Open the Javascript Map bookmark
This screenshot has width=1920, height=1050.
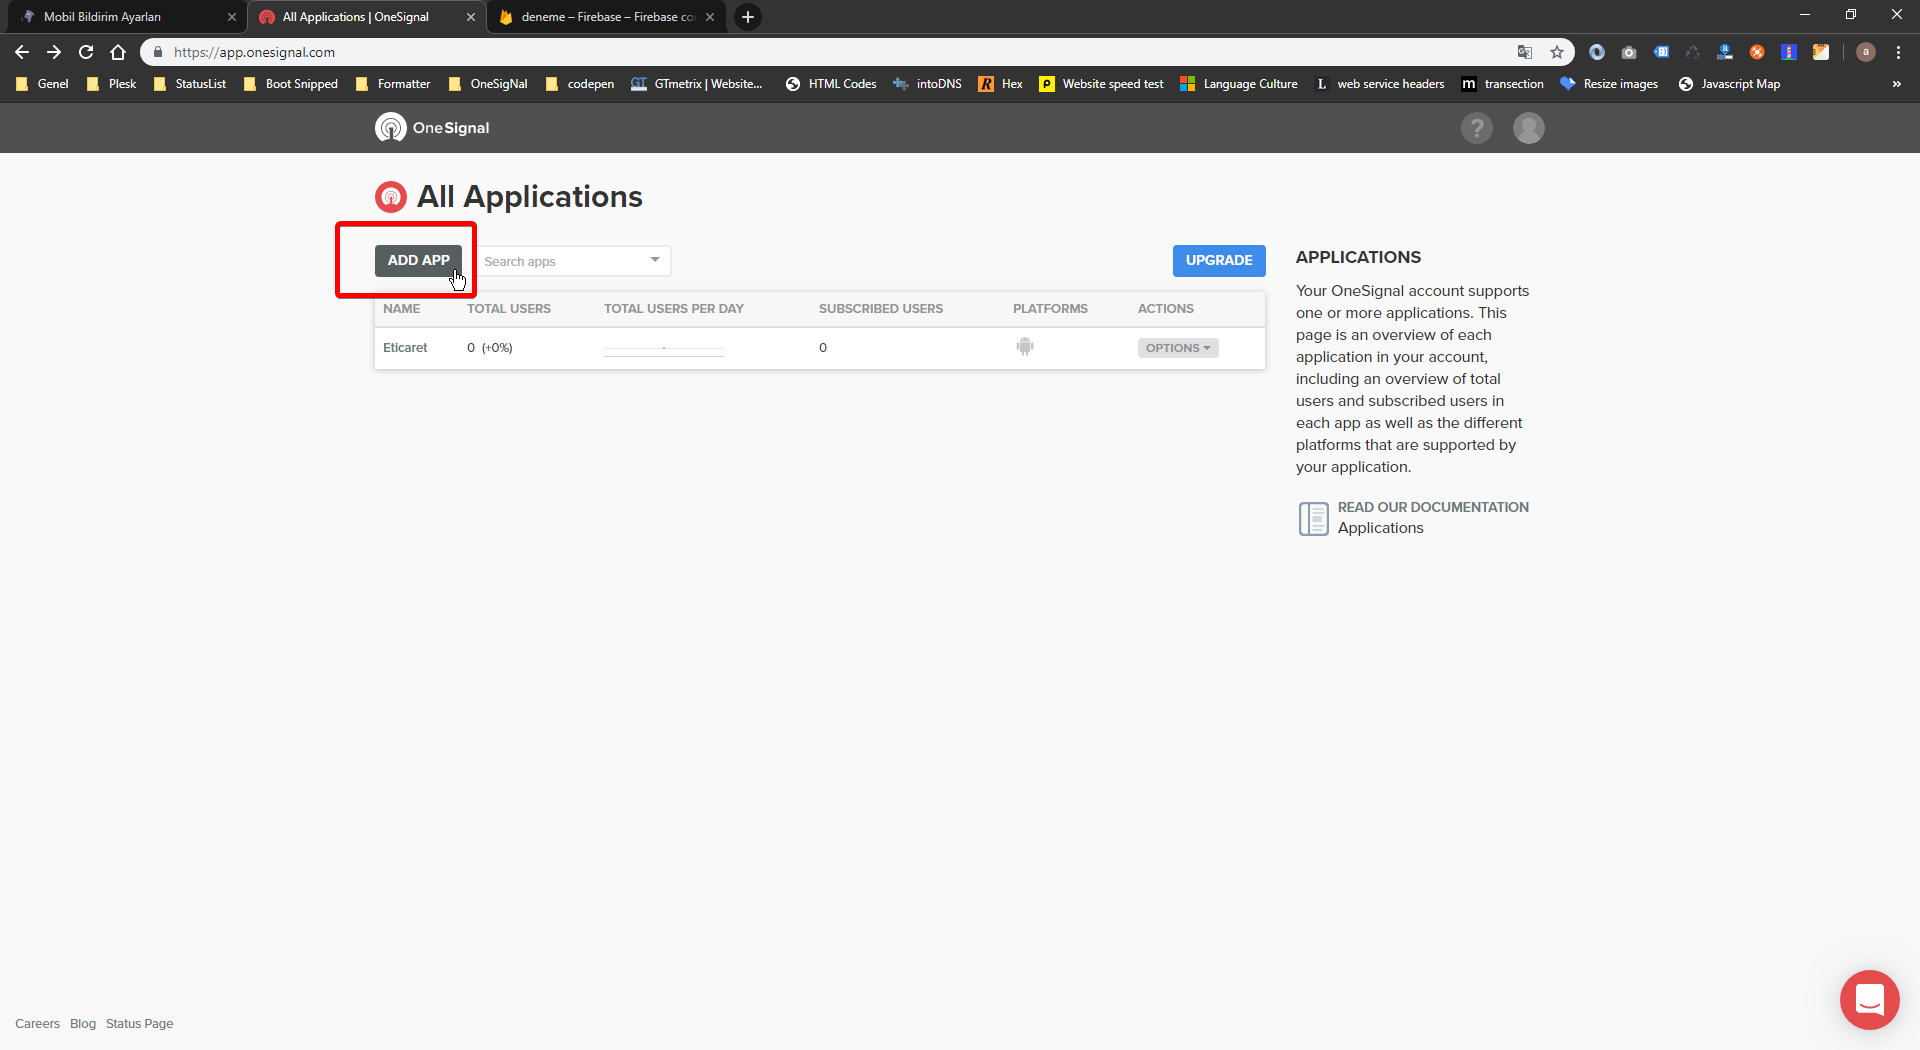[x=1730, y=84]
